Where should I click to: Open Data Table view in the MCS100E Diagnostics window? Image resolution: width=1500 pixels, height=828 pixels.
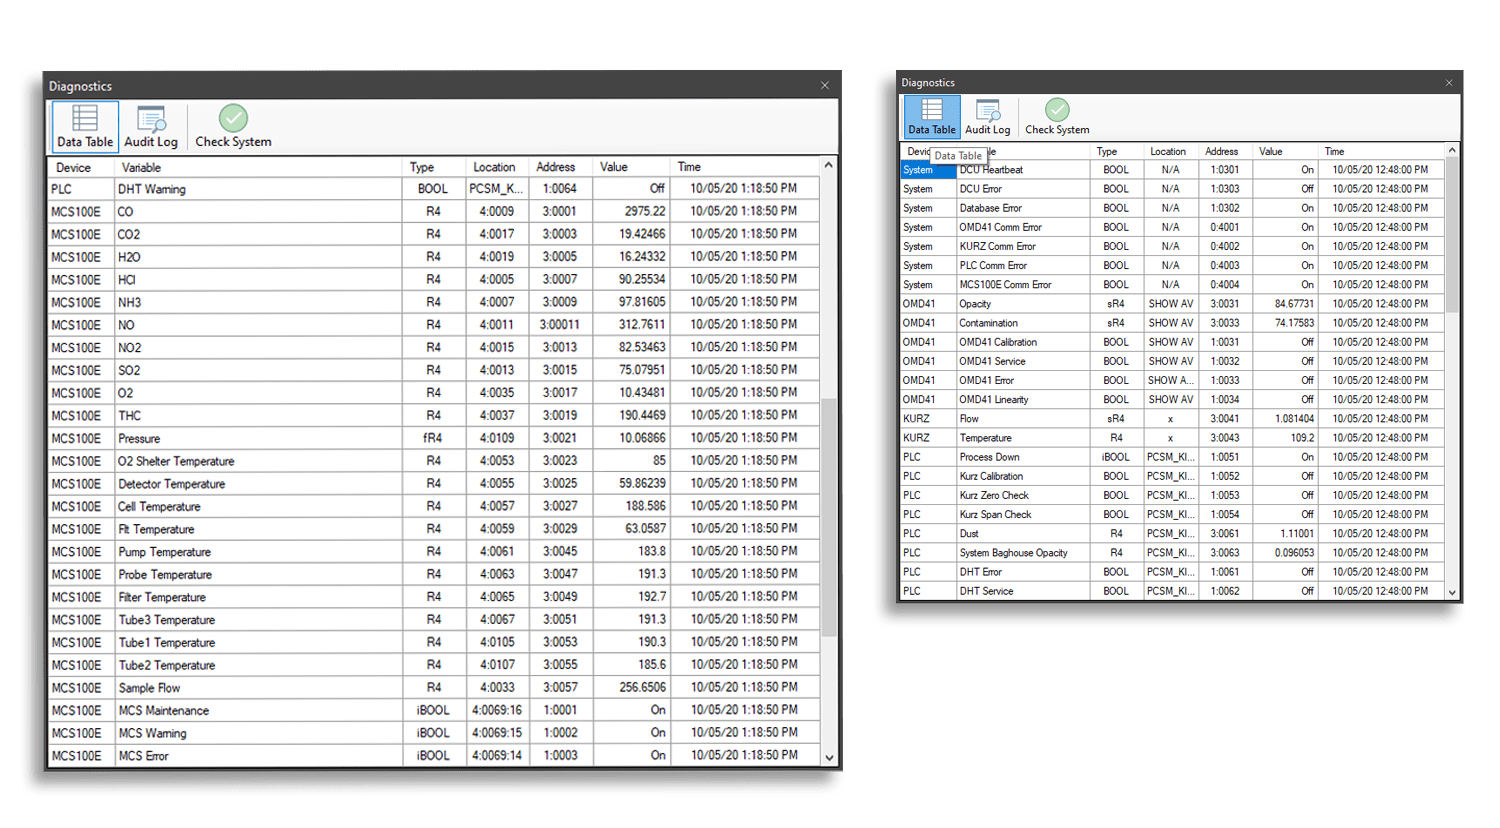point(85,127)
